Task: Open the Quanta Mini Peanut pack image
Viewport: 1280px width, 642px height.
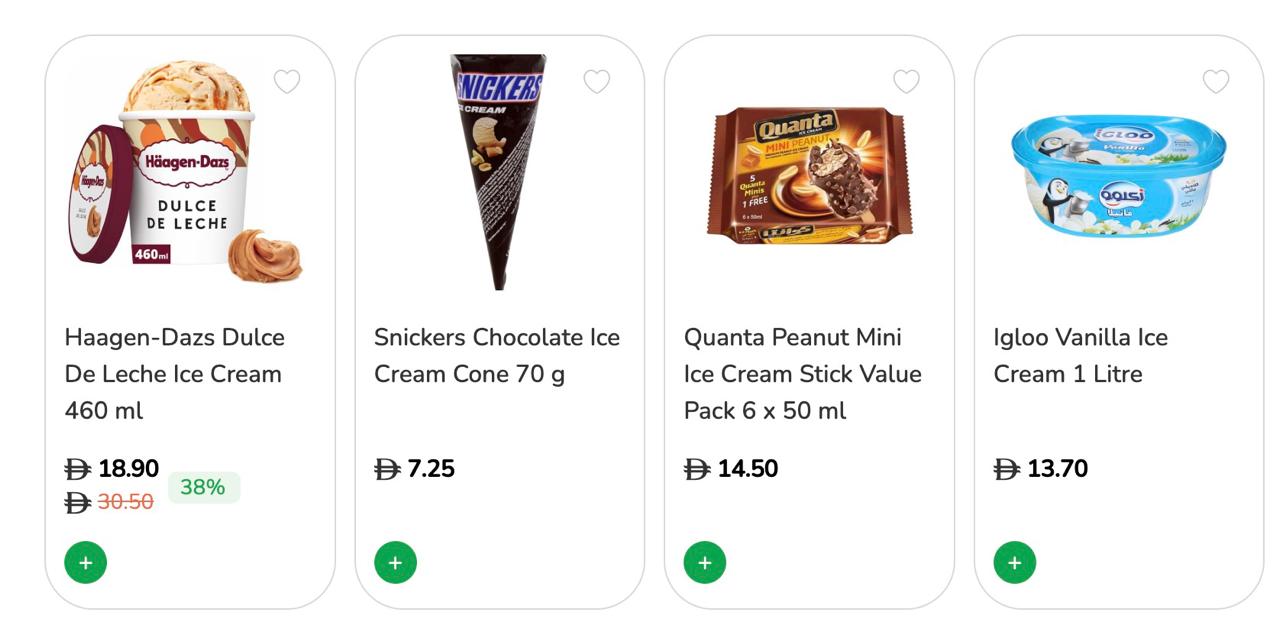Action: [809, 176]
